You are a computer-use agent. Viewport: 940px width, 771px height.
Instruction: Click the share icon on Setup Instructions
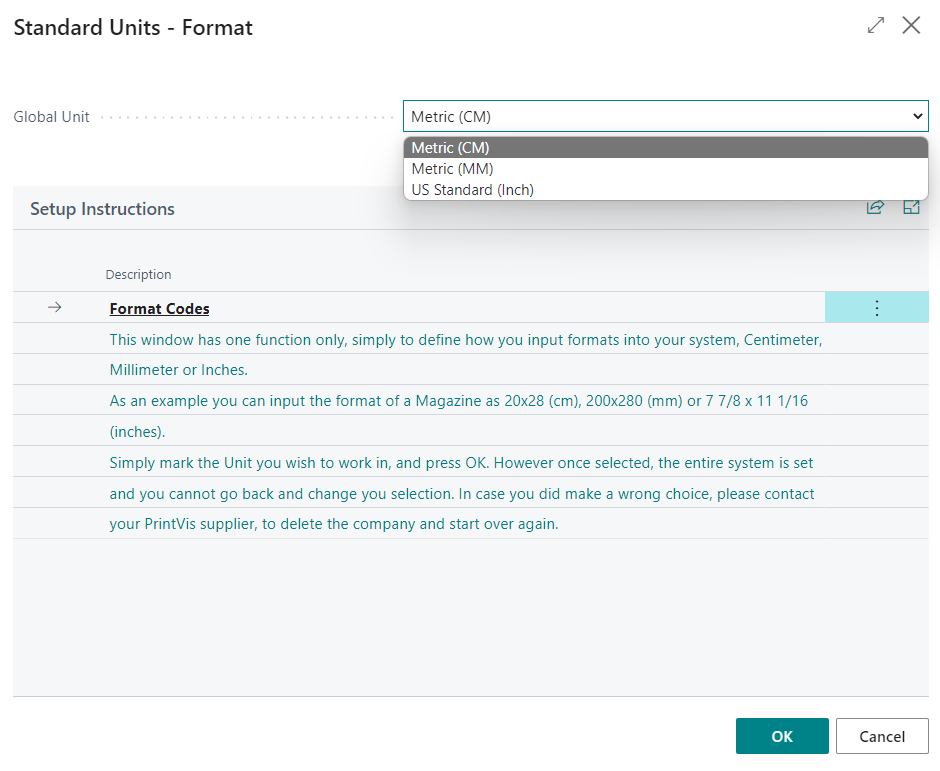[x=875, y=207]
